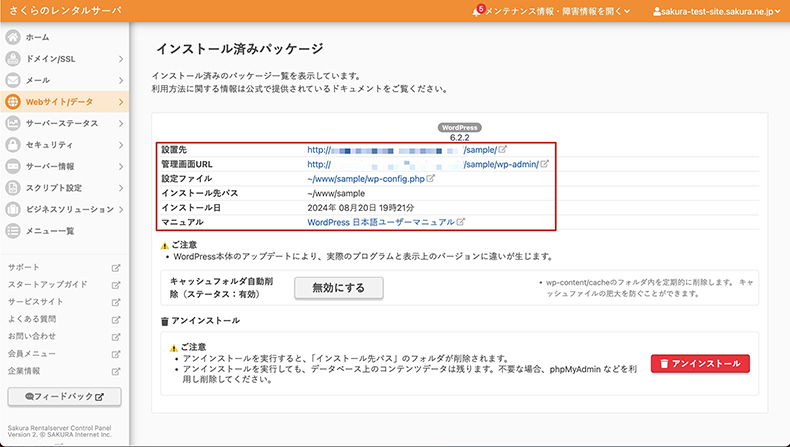Expand サーバー情報 chevron
Screen dimensions: 790x447
(121, 166)
